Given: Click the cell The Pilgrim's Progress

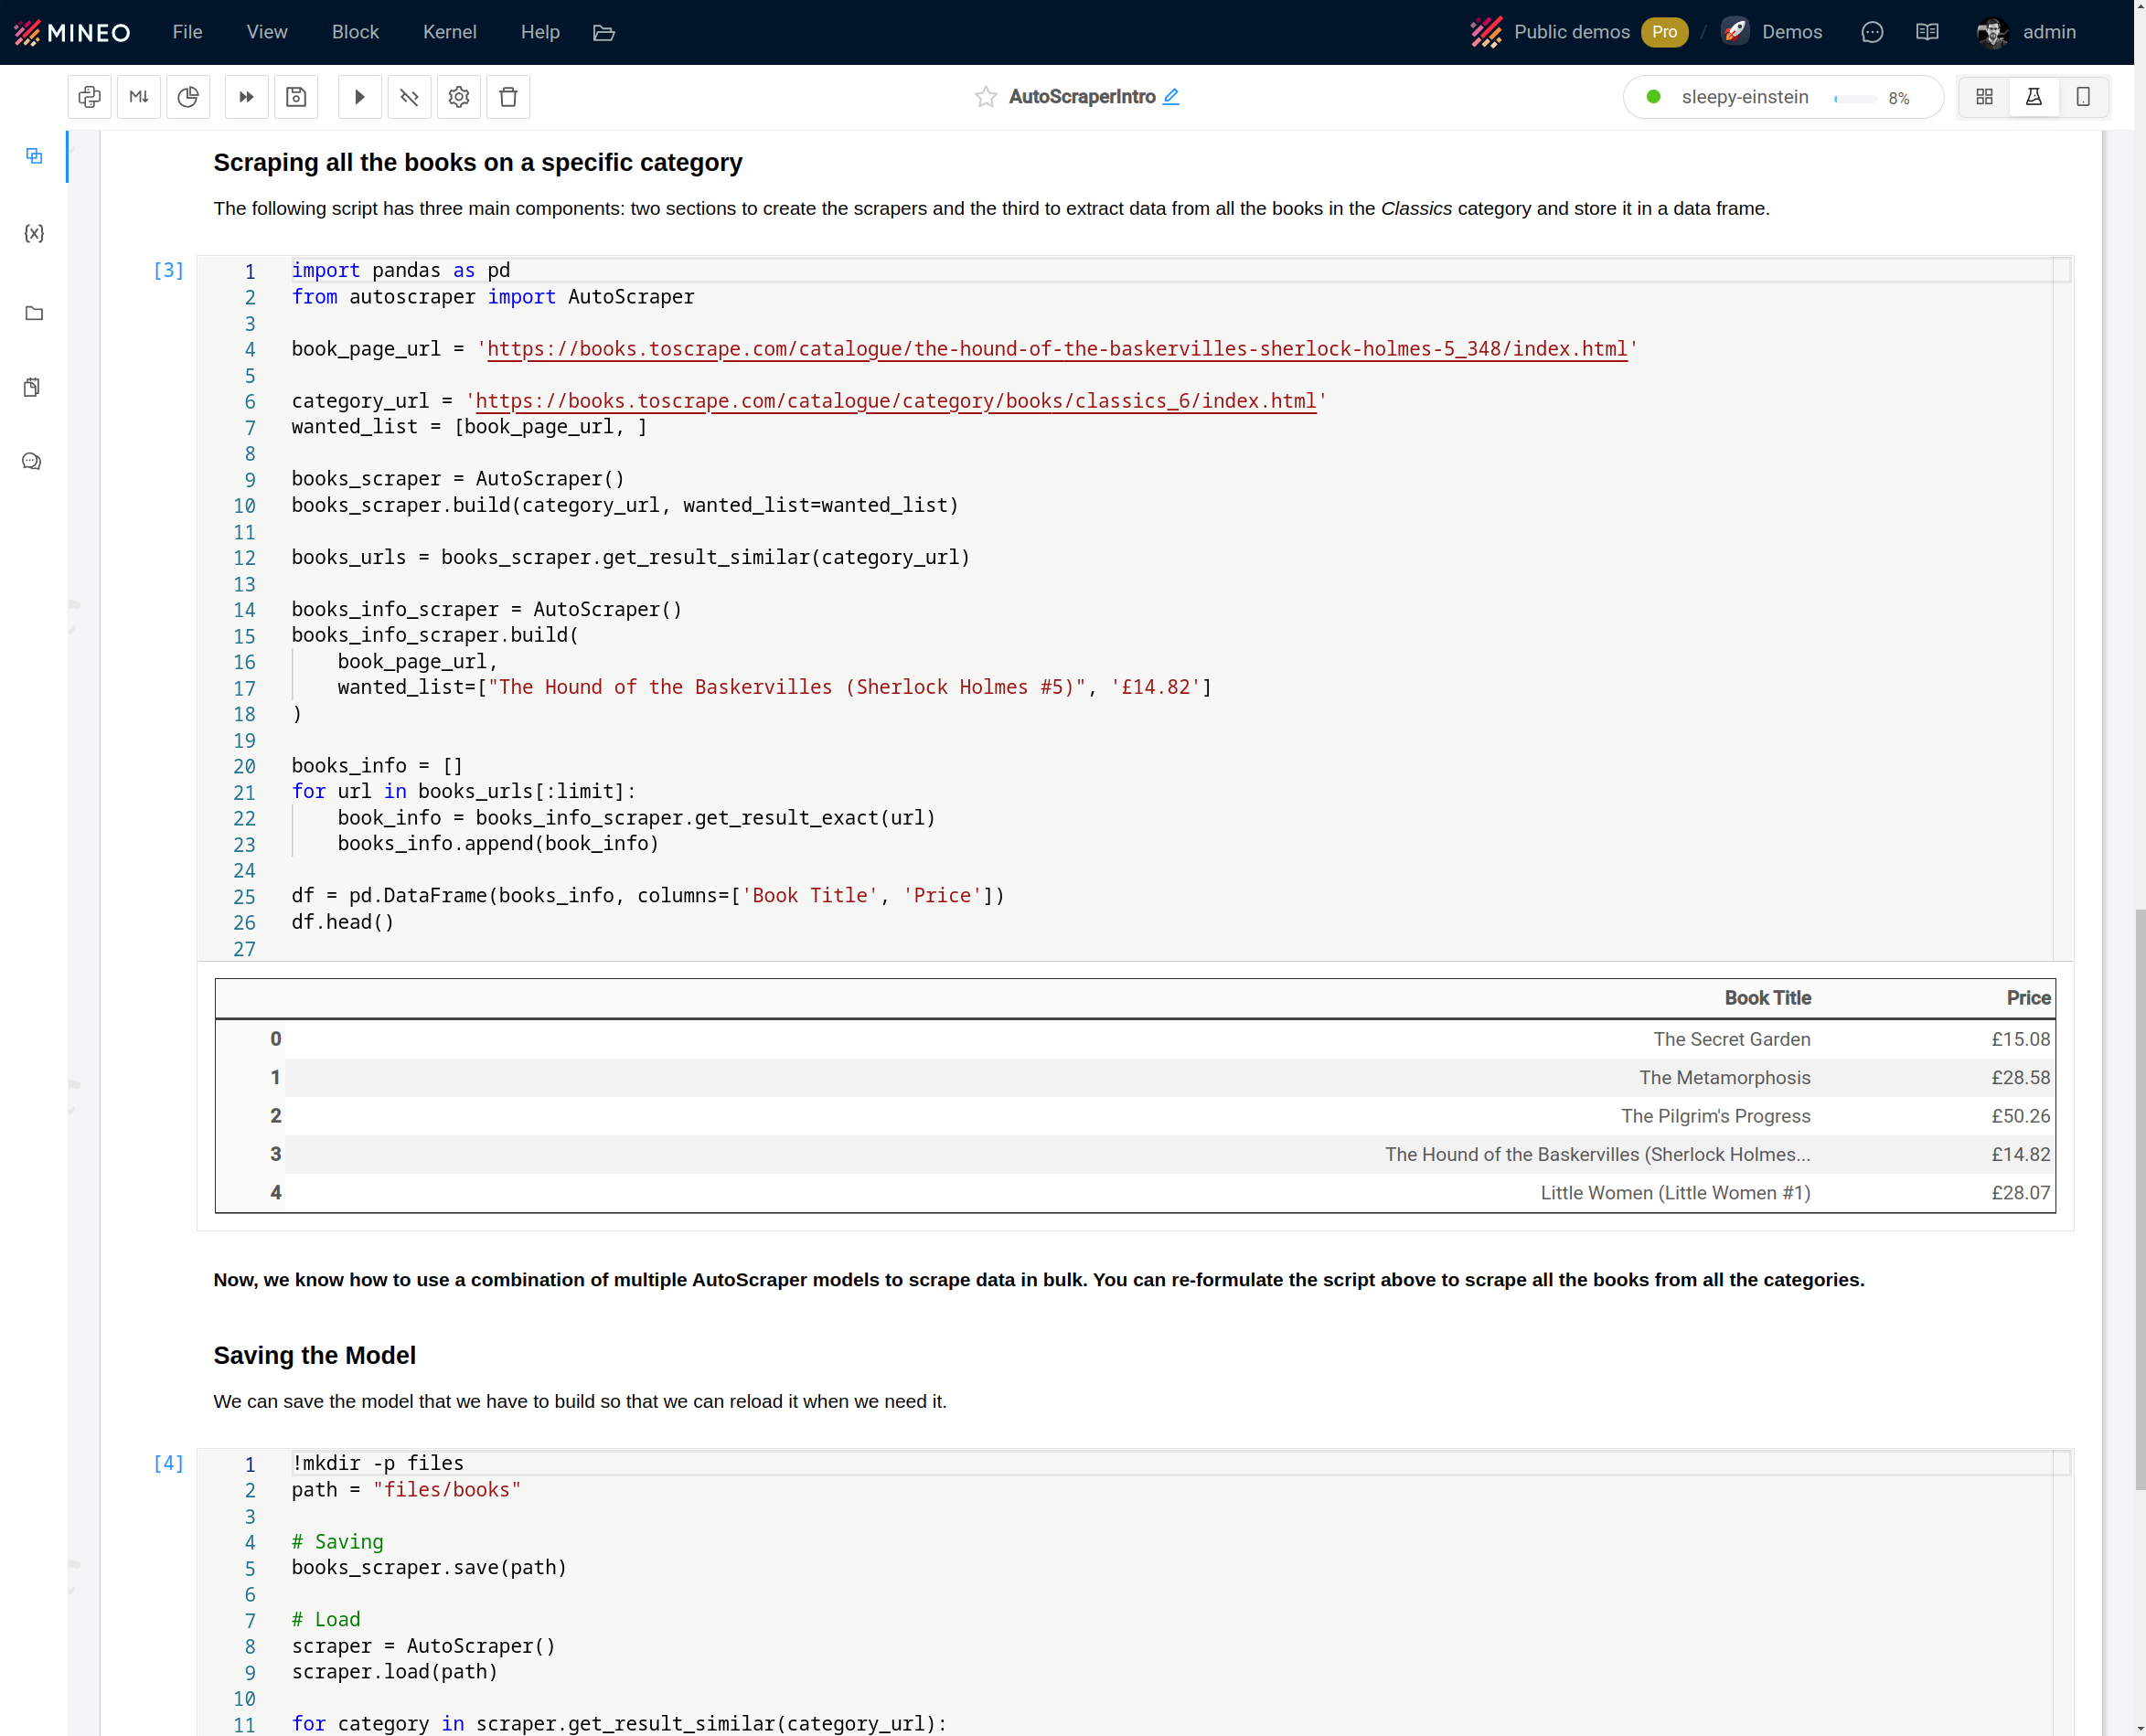Looking at the screenshot, I should coord(1715,1116).
